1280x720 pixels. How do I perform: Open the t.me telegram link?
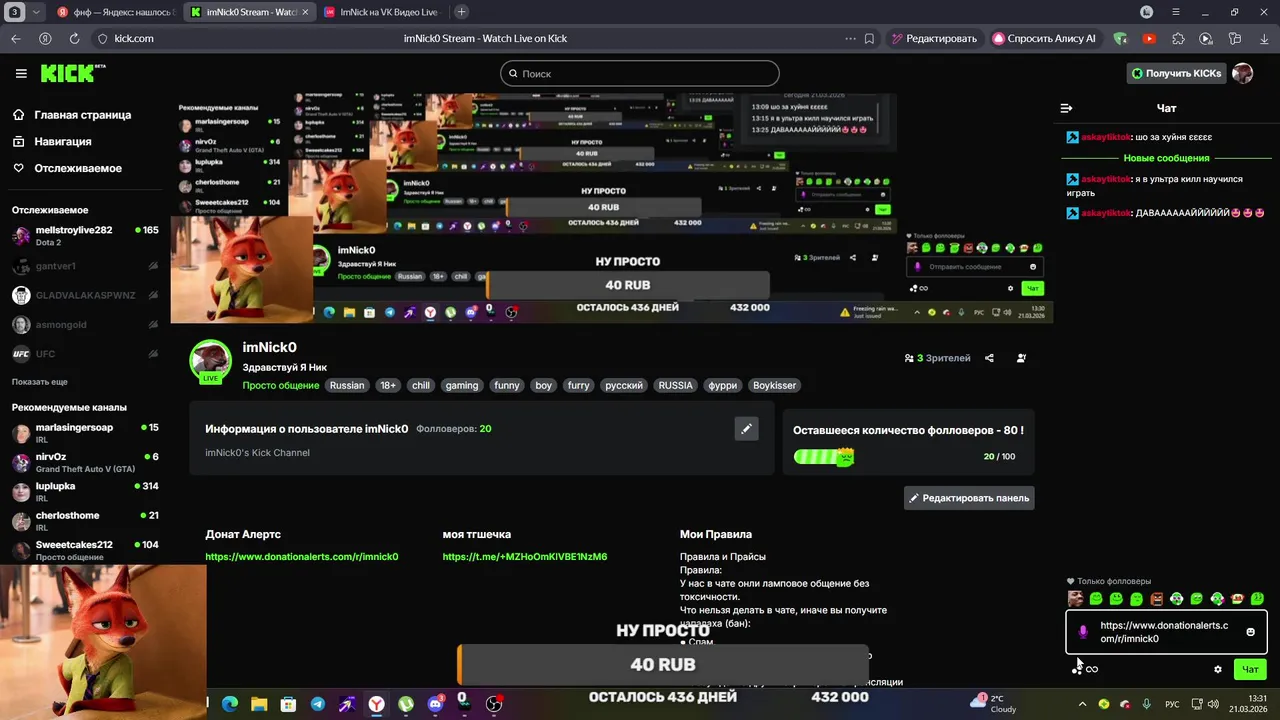tap(525, 557)
